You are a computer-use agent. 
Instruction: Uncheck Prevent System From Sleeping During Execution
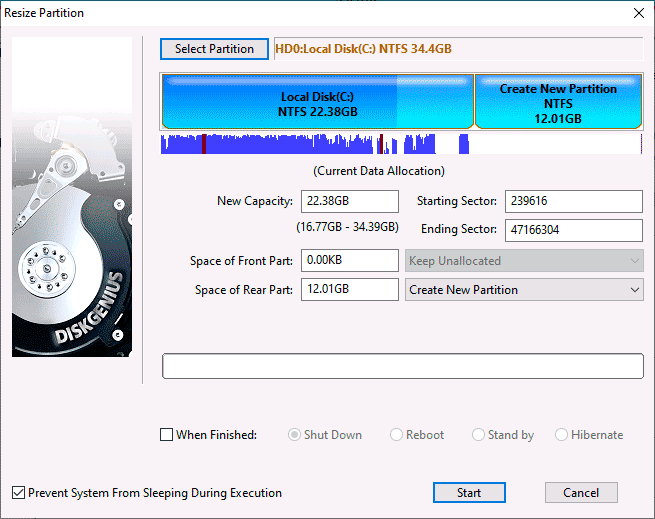tap(18, 493)
